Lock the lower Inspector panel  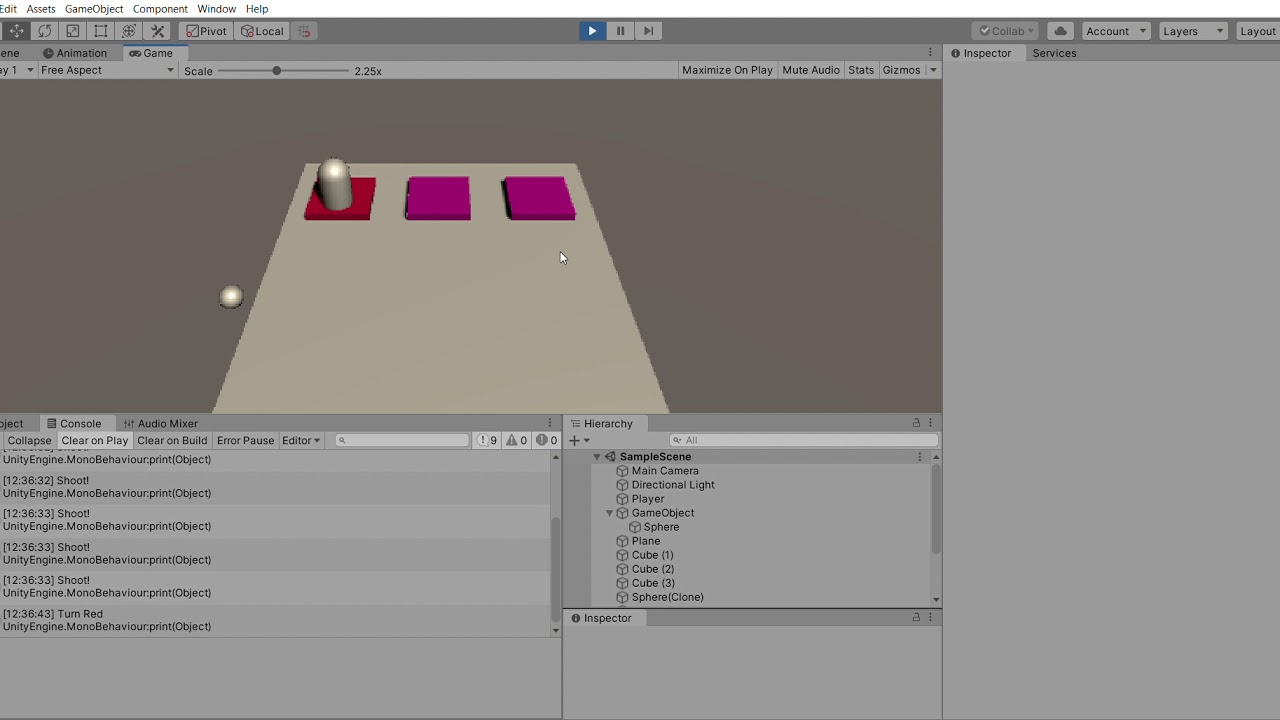(916, 618)
